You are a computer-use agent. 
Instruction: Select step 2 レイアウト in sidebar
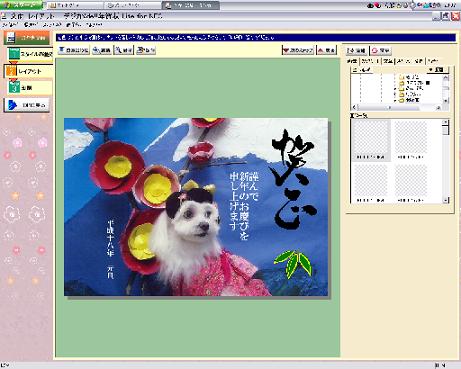(29, 71)
